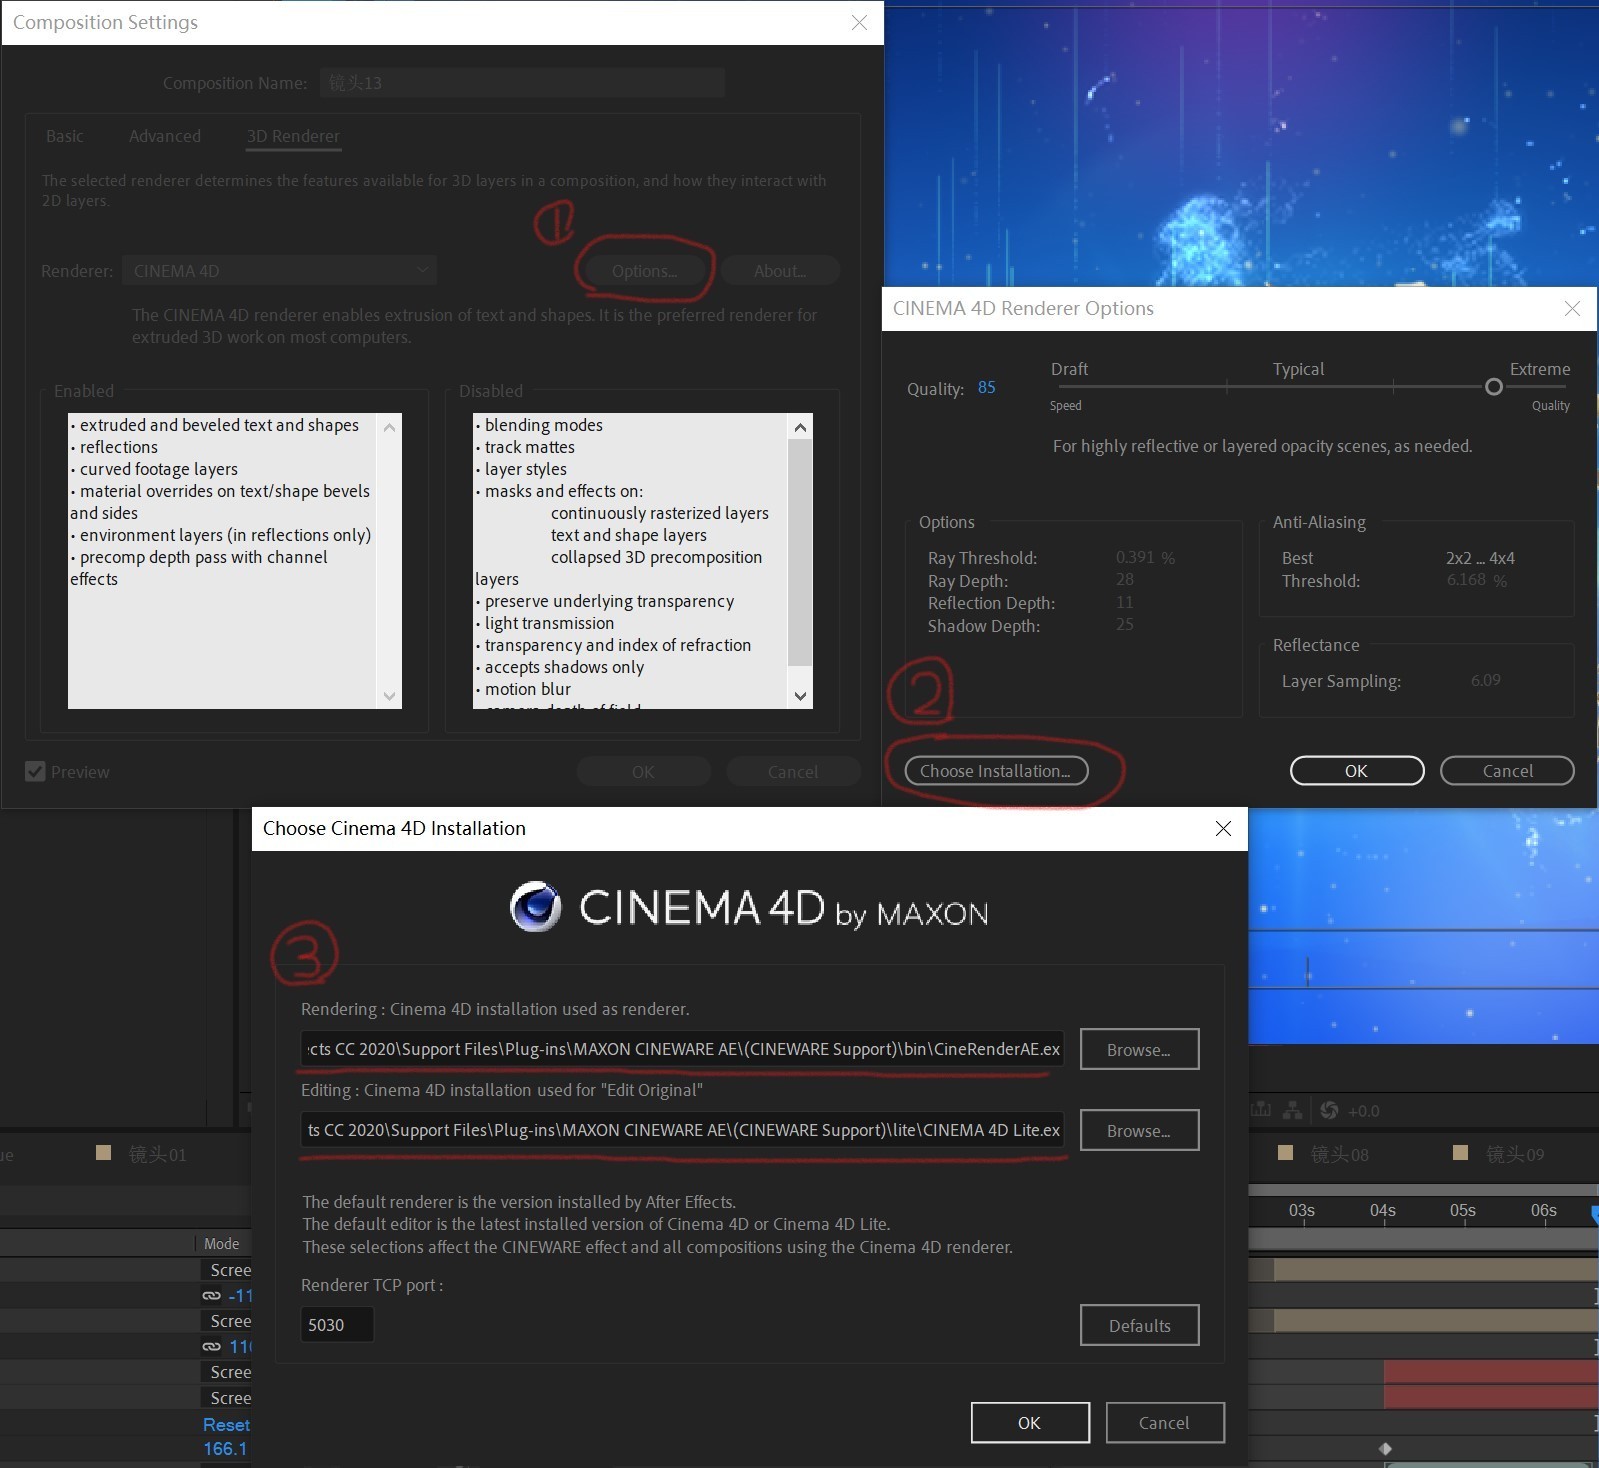
Task: Click Browse... for the Rendering path
Action: click(1139, 1049)
